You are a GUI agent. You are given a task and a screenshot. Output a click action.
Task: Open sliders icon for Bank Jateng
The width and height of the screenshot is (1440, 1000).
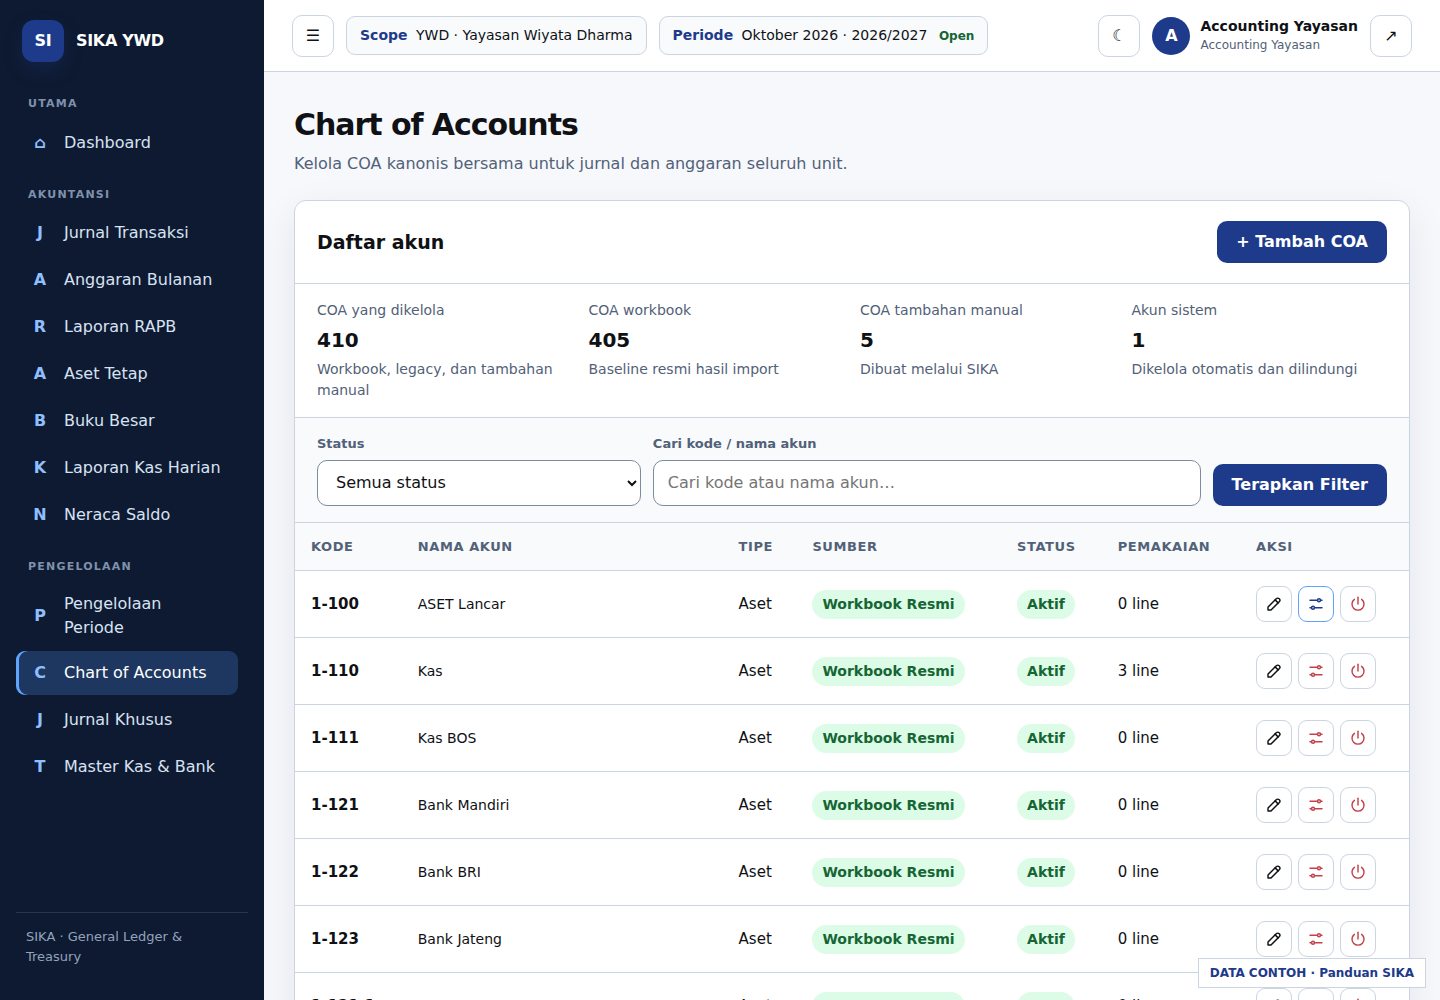coord(1316,939)
